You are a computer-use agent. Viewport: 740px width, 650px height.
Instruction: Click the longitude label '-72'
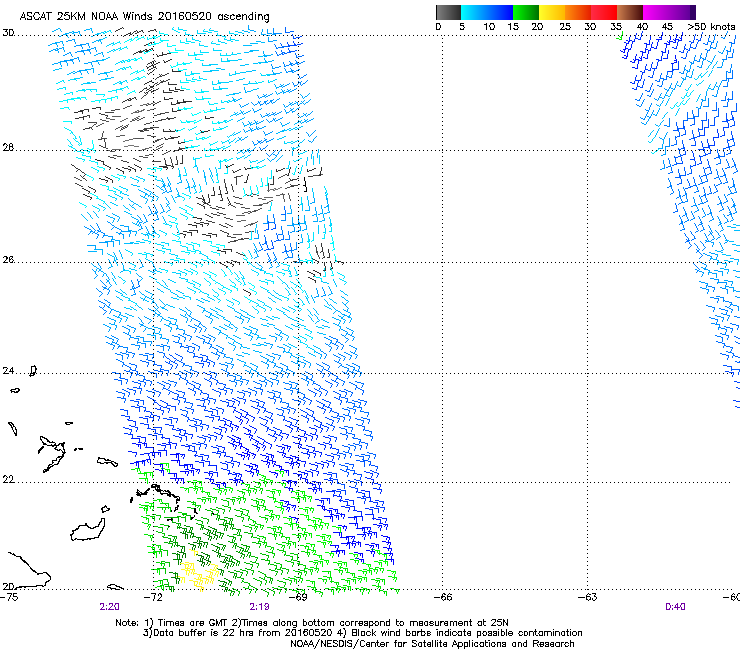pyautogui.click(x=153, y=597)
